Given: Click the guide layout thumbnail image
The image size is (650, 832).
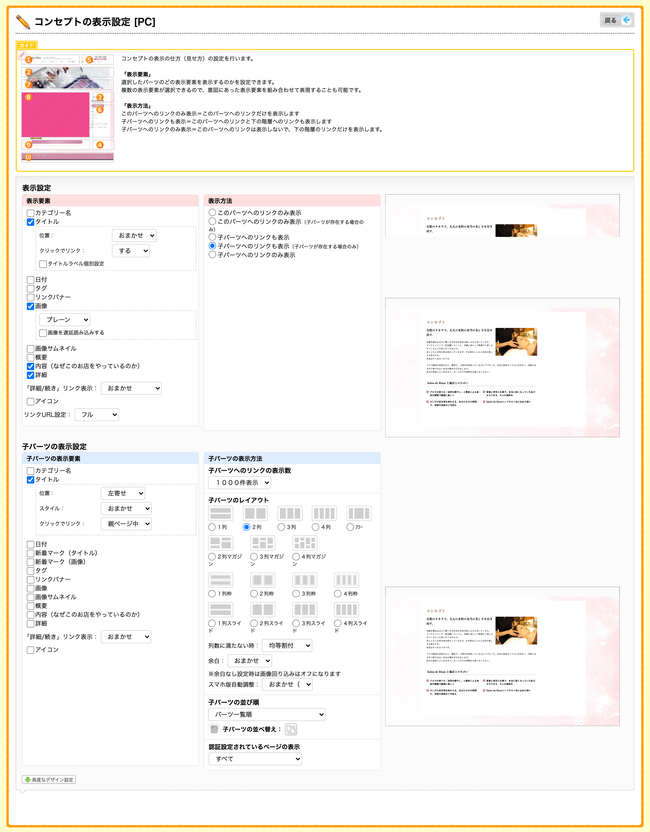Looking at the screenshot, I should (66, 108).
